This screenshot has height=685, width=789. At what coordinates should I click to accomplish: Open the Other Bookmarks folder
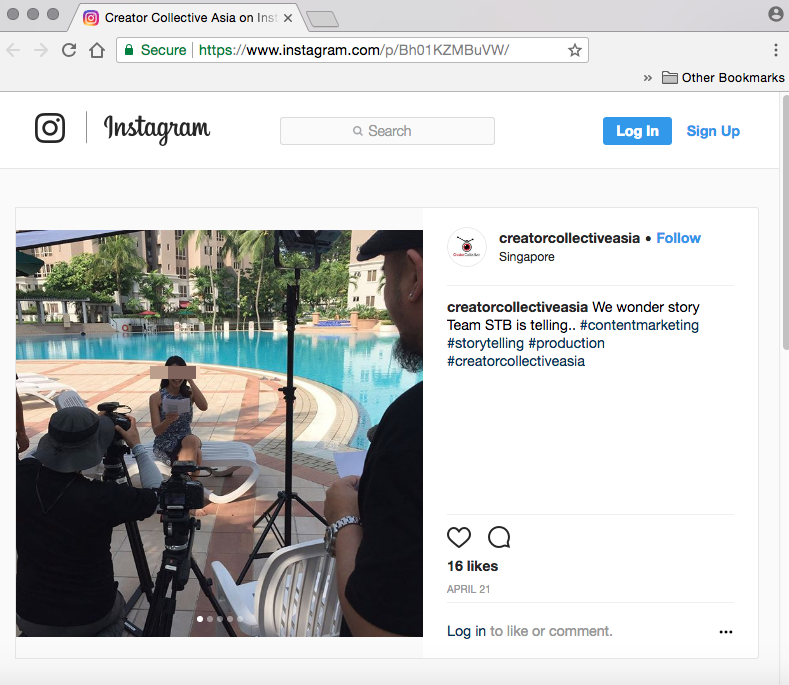click(x=723, y=78)
